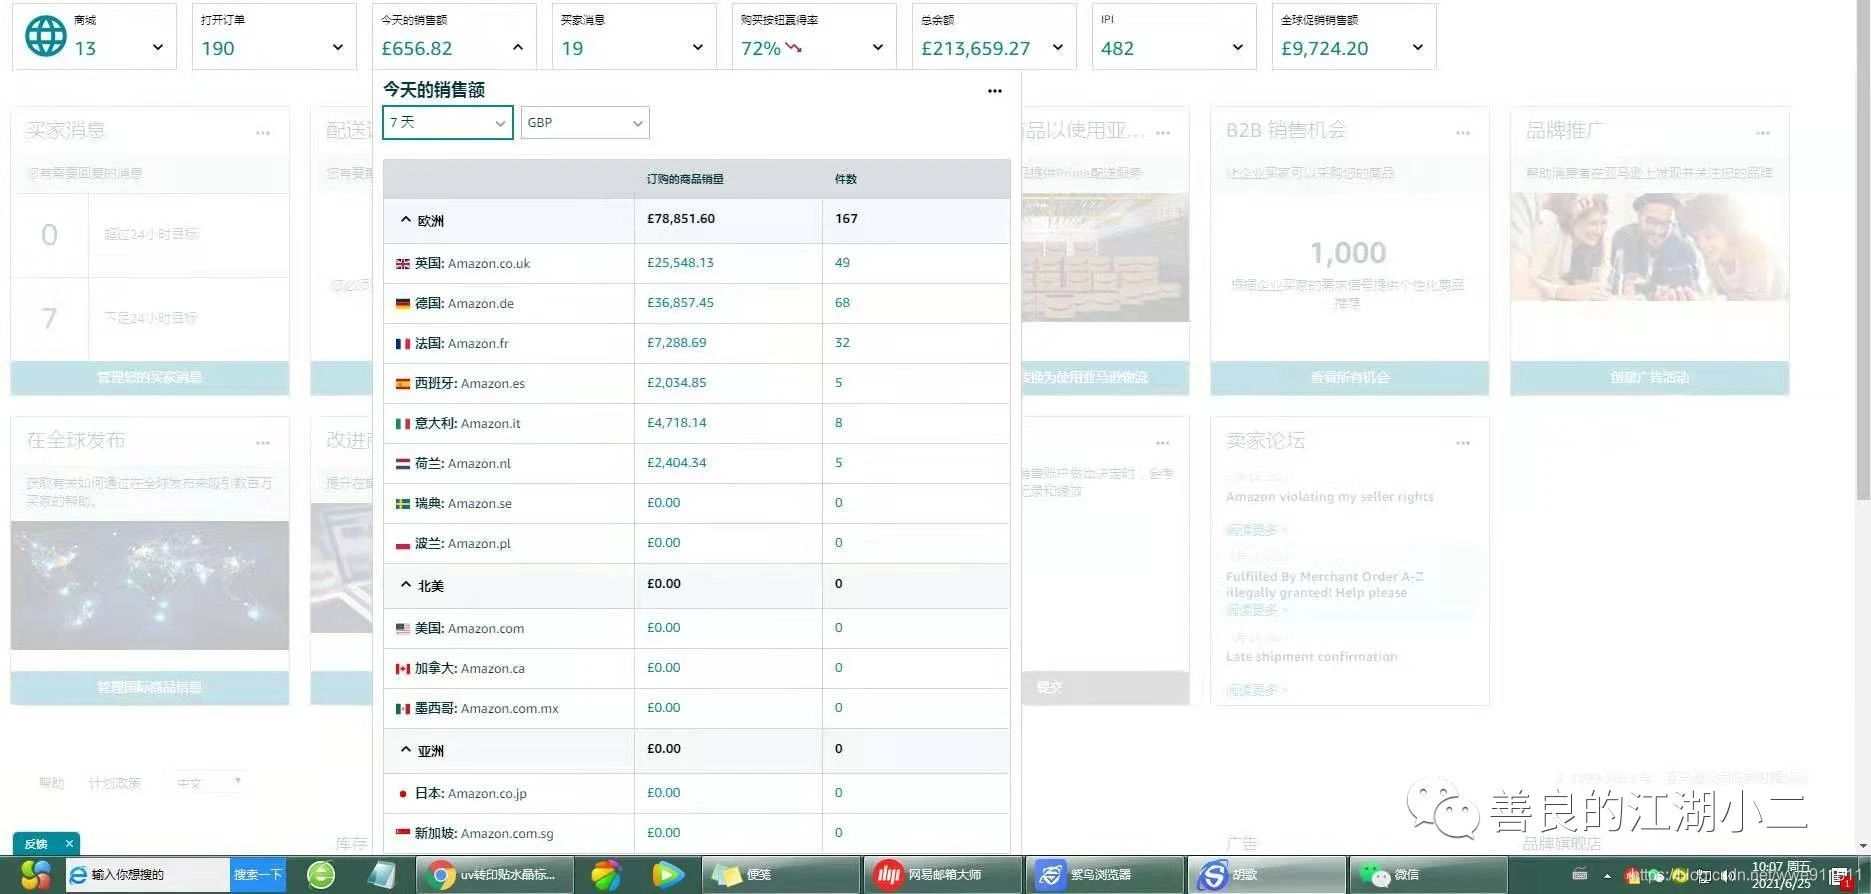Open the 品牌推广 card three-dot menu
The image size is (1871, 894).
coord(1763,133)
